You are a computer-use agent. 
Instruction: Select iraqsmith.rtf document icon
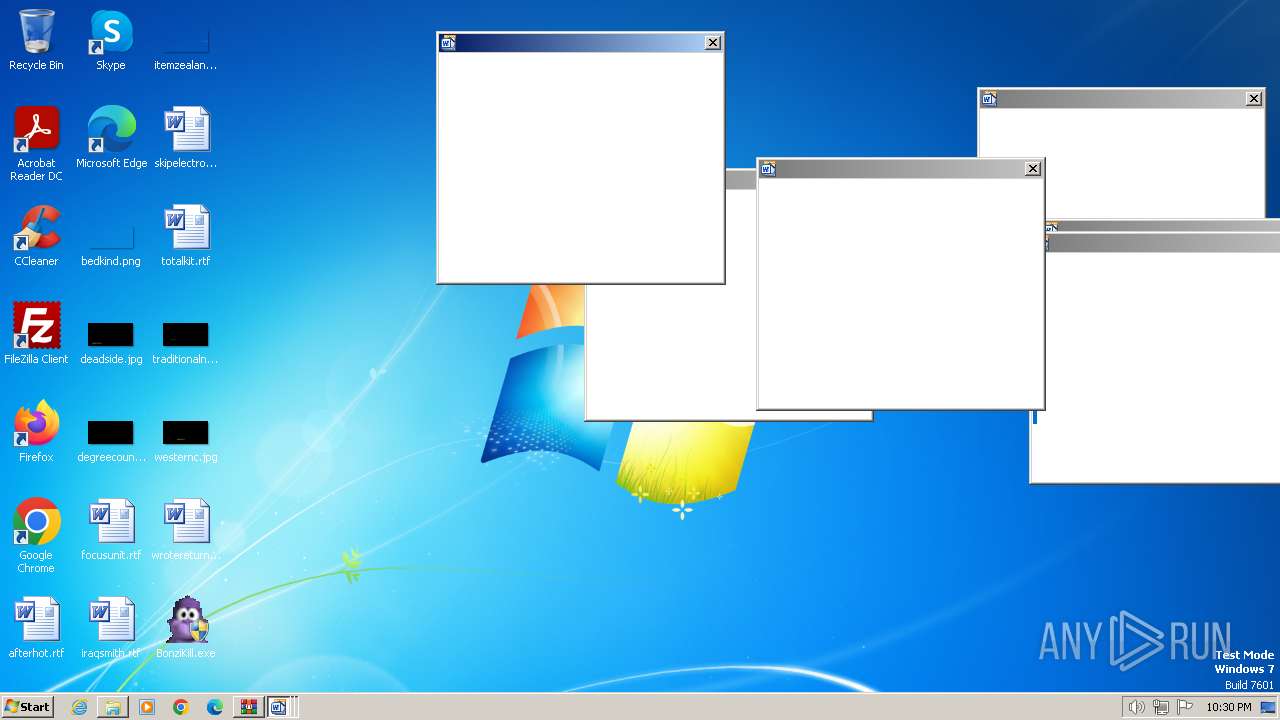click(111, 628)
